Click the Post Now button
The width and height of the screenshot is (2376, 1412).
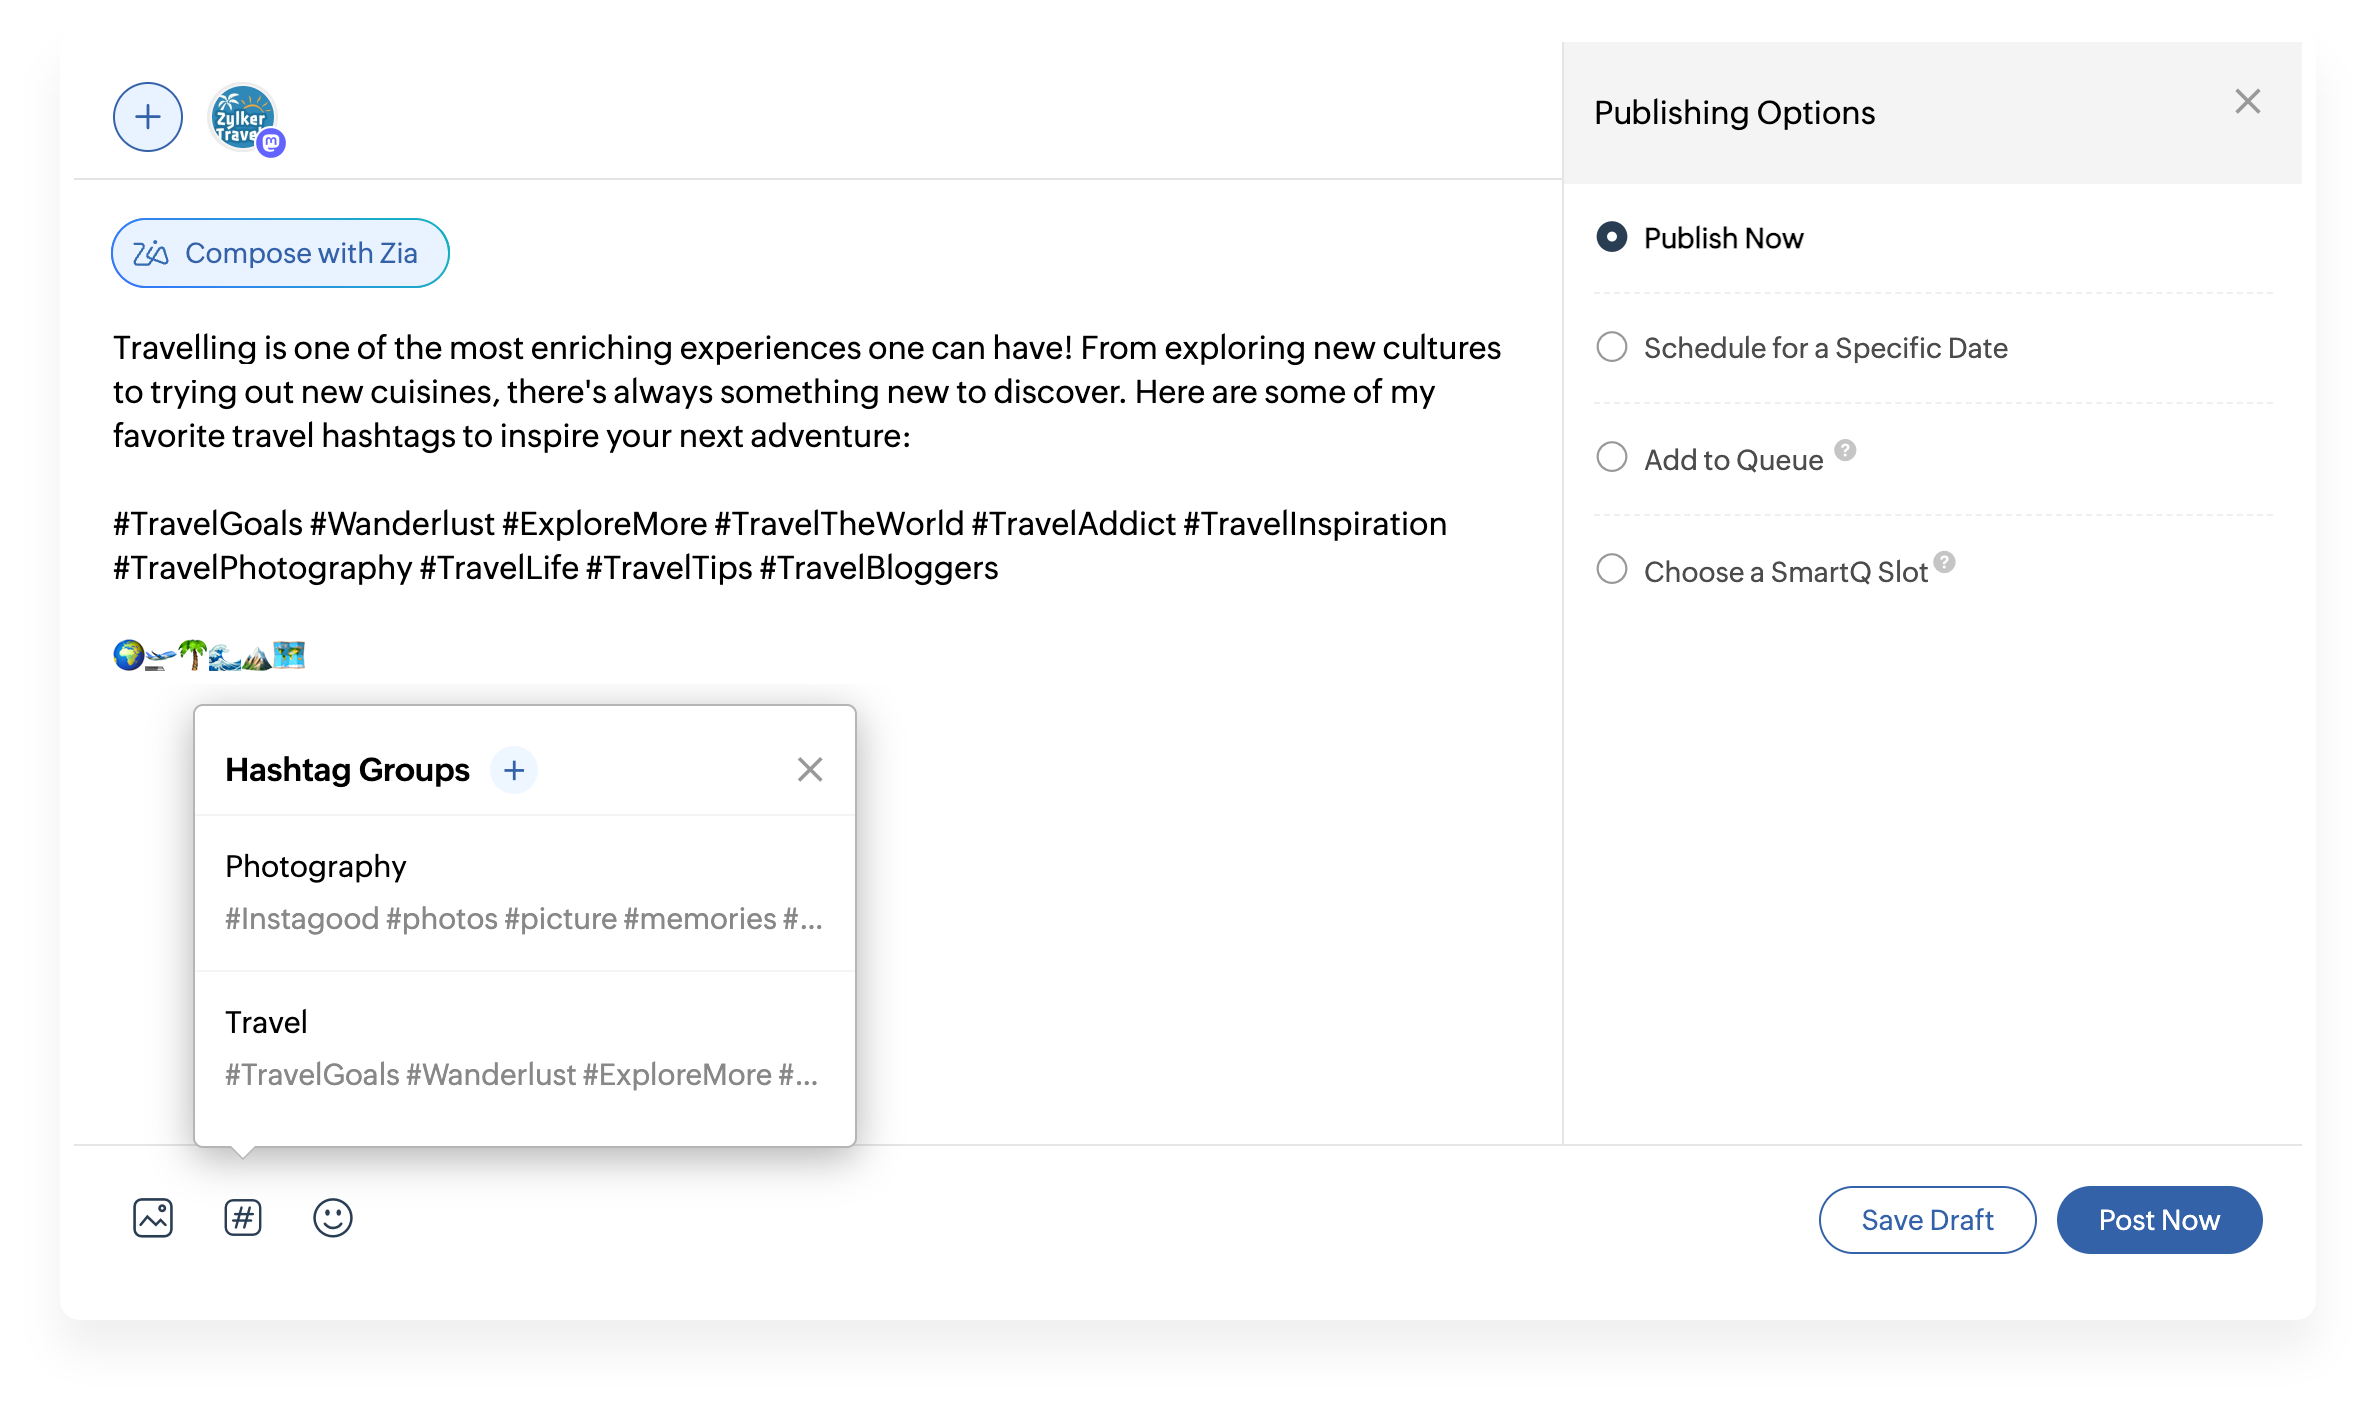coord(2159,1220)
